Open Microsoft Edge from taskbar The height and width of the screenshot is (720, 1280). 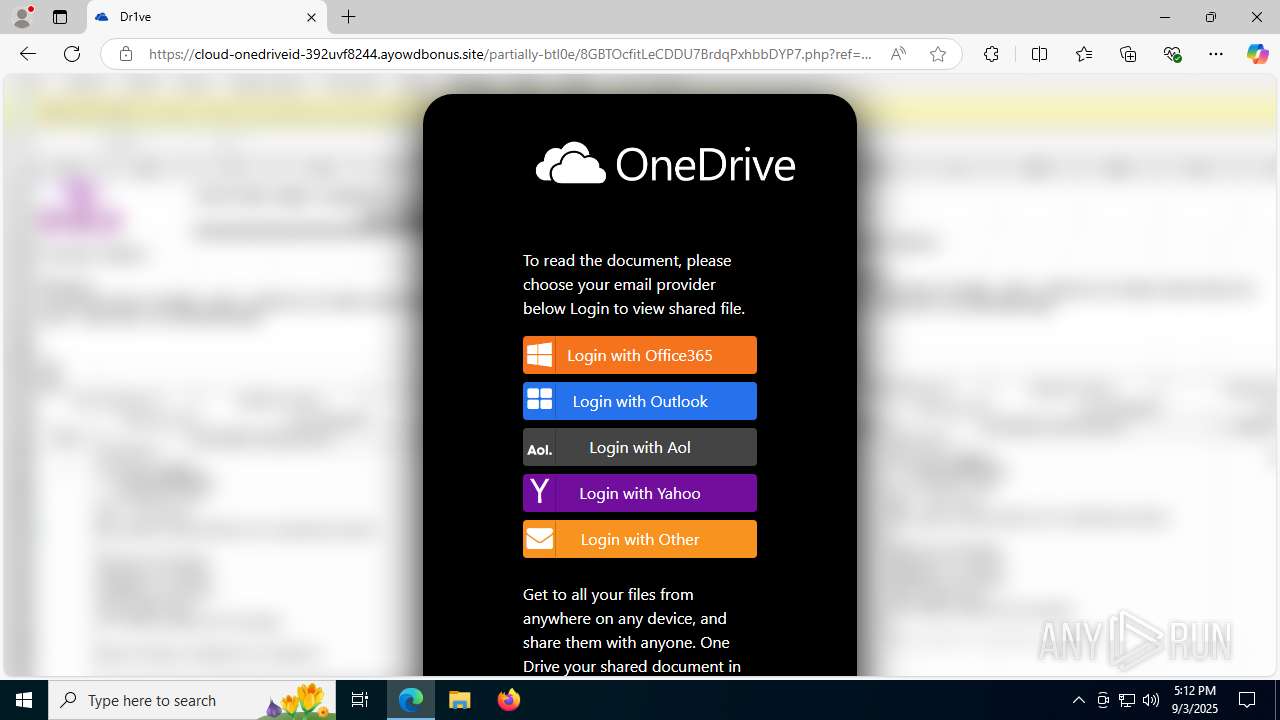tap(412, 700)
